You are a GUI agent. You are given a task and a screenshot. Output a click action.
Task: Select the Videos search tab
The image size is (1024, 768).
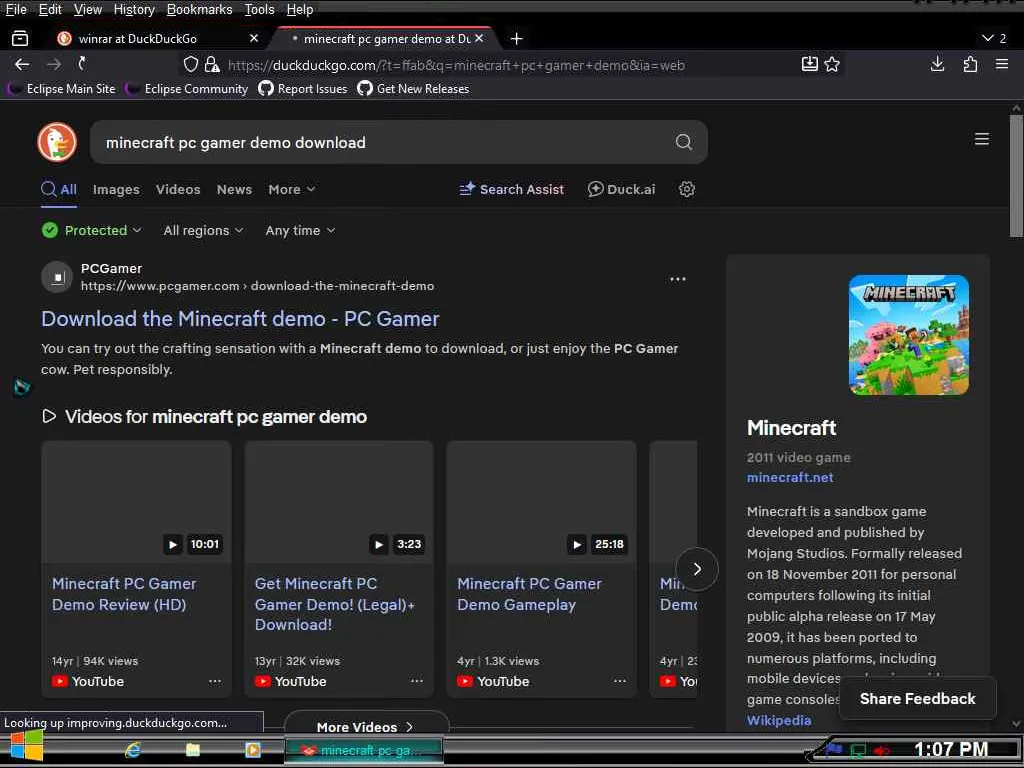[x=178, y=189]
